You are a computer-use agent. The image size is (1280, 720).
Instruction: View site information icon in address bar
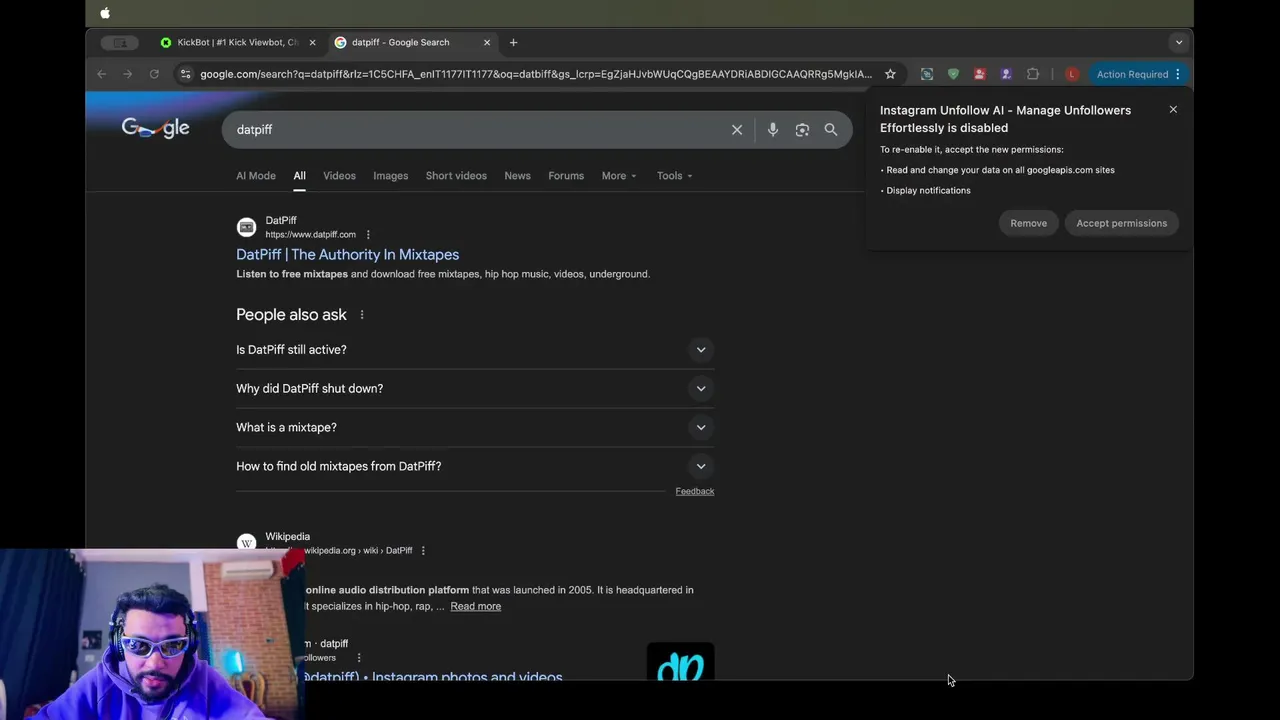185,74
